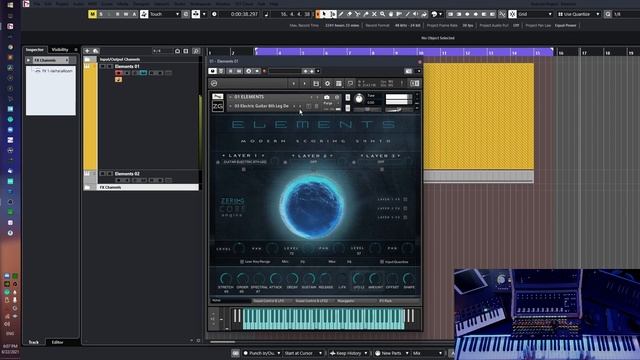Open the FX Rack tab

click(x=386, y=301)
